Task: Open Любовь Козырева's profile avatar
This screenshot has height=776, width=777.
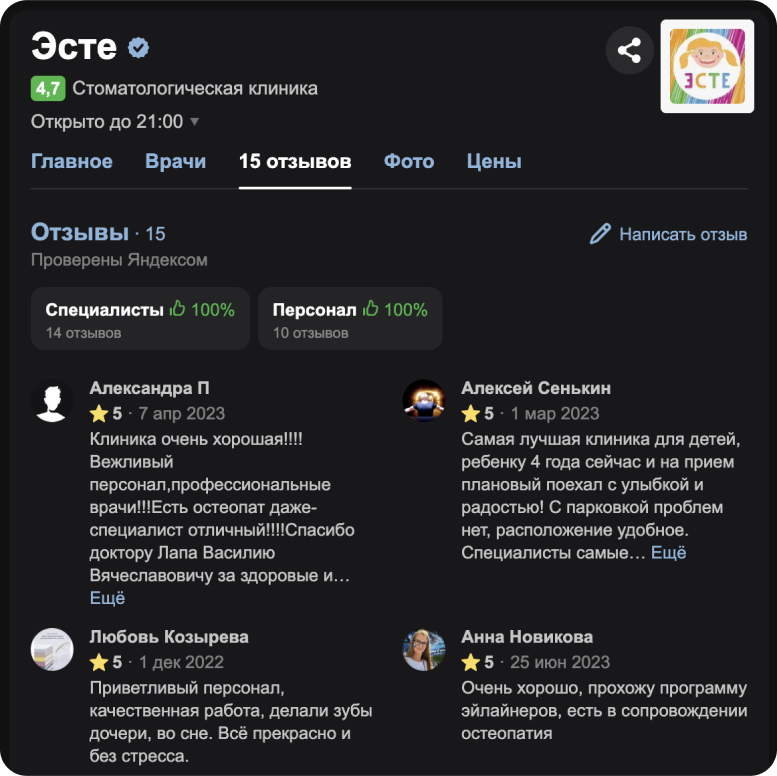Action: pos(52,649)
